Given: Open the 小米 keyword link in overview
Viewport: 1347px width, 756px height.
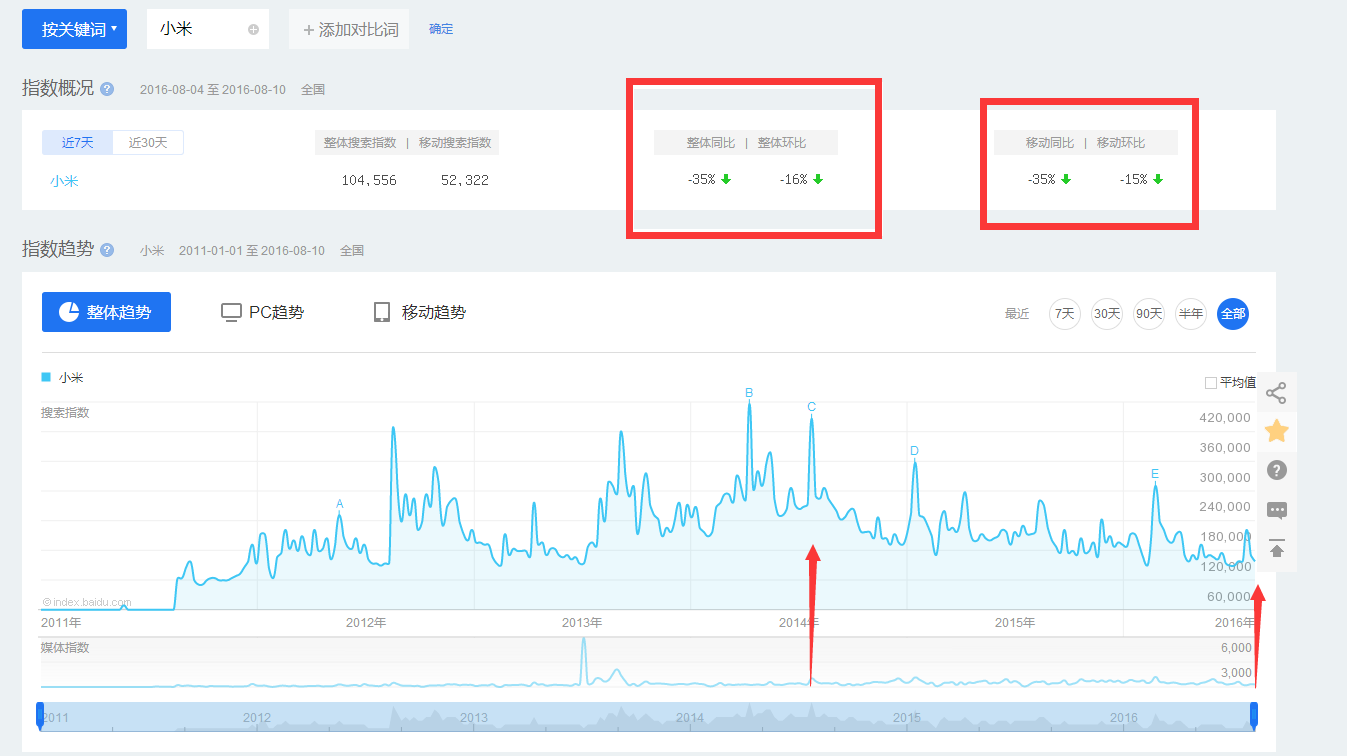Looking at the screenshot, I should 64,181.
